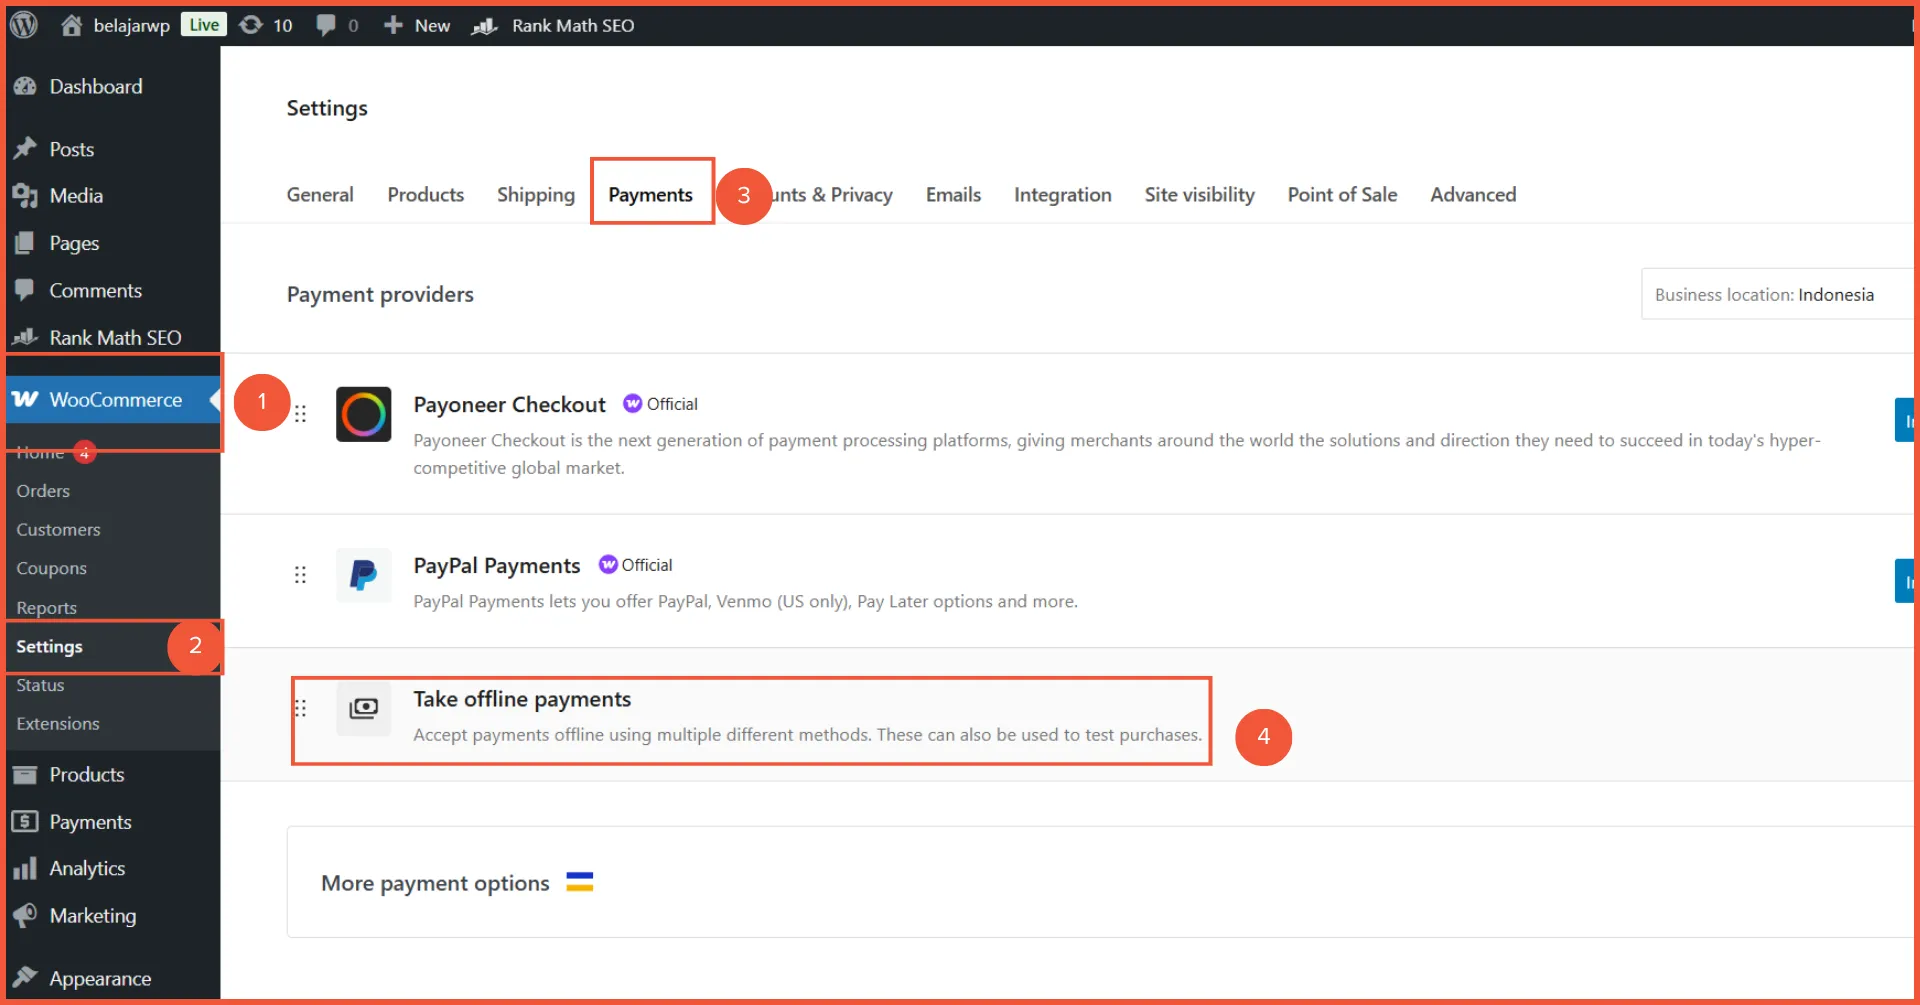
Task: Select the Media library icon in the sidebar
Action: (x=27, y=196)
